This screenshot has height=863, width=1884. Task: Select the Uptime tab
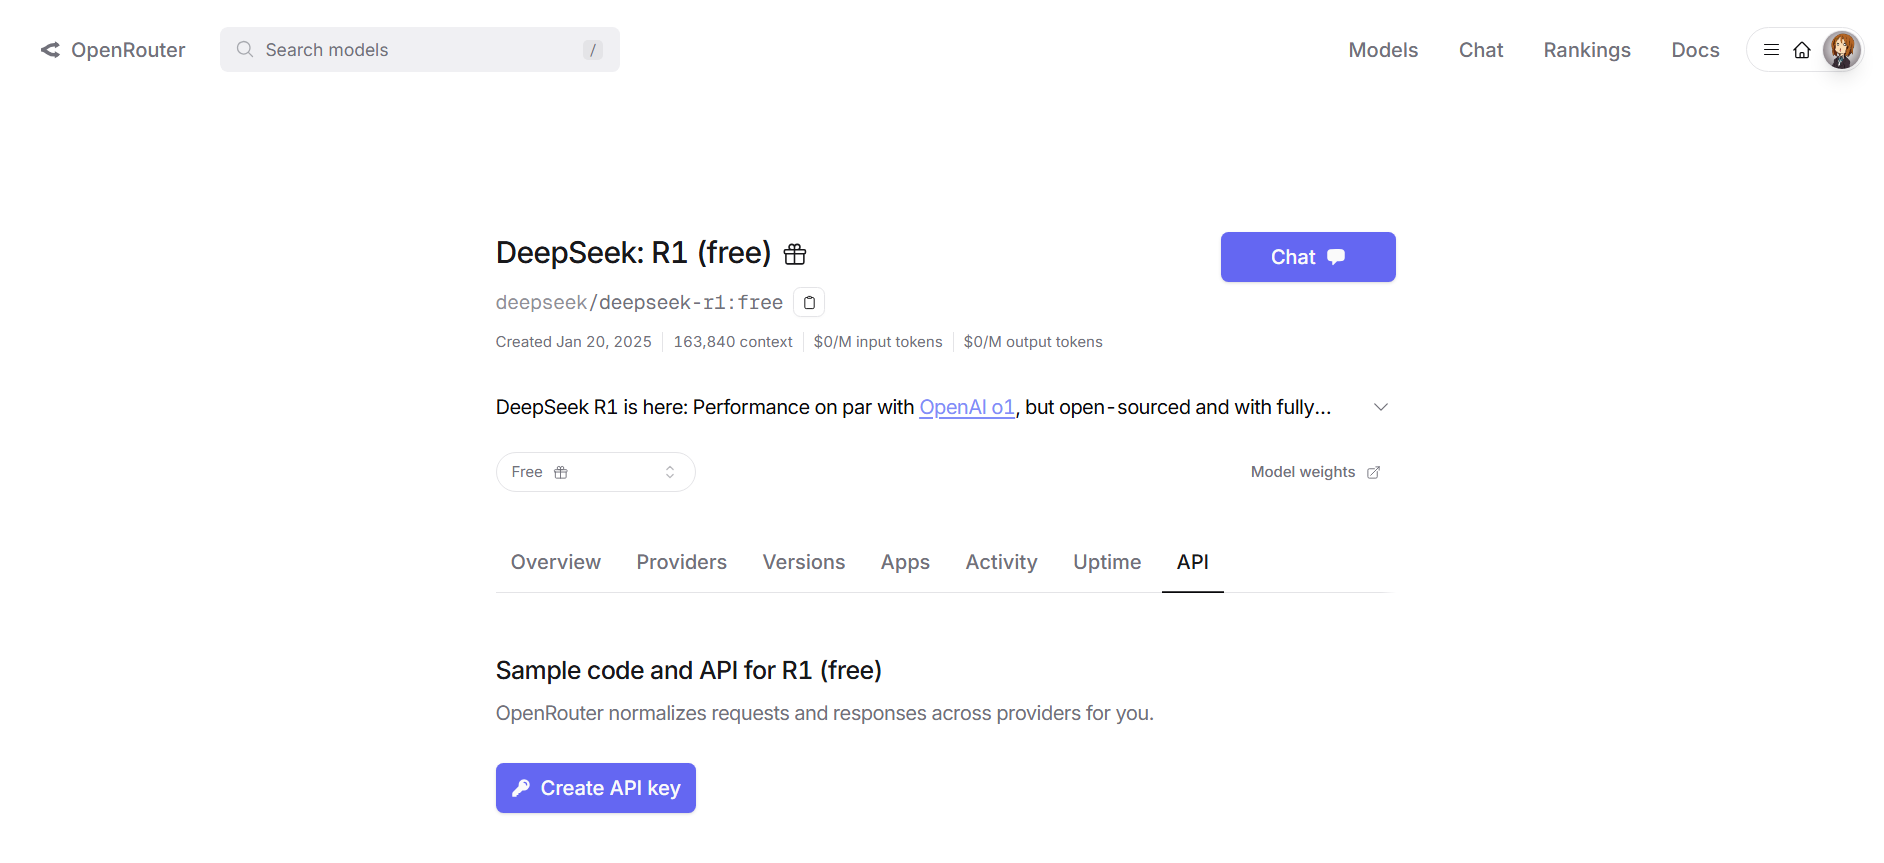(x=1106, y=562)
